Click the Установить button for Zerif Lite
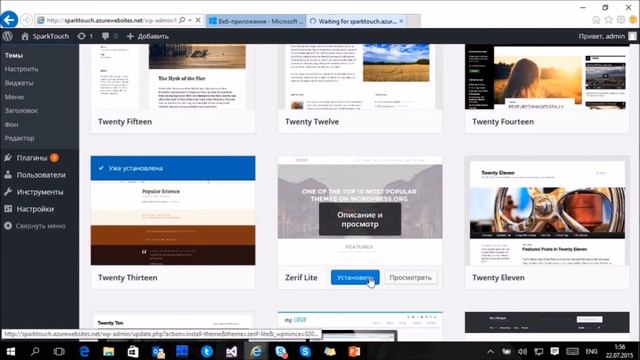Screen dimensions: 640x360 [355, 277]
